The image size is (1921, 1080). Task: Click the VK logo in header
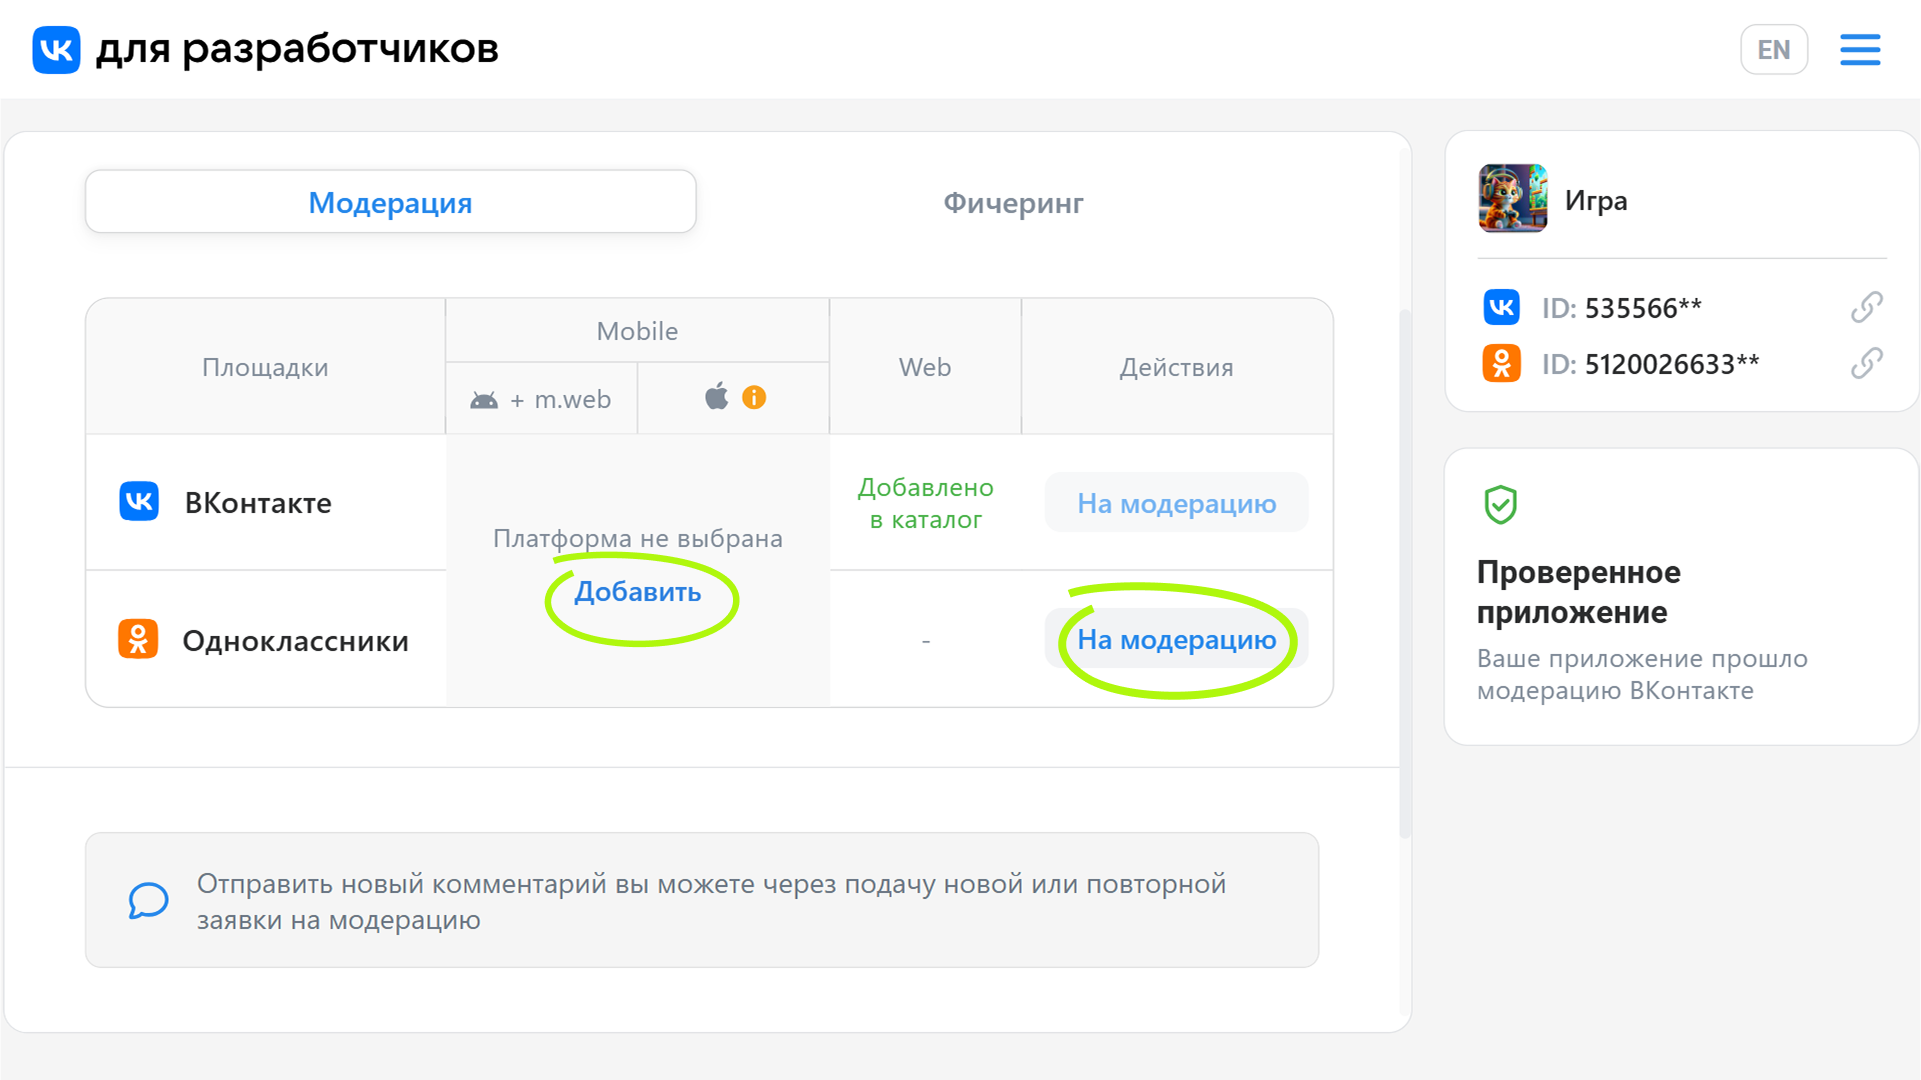(x=56, y=50)
